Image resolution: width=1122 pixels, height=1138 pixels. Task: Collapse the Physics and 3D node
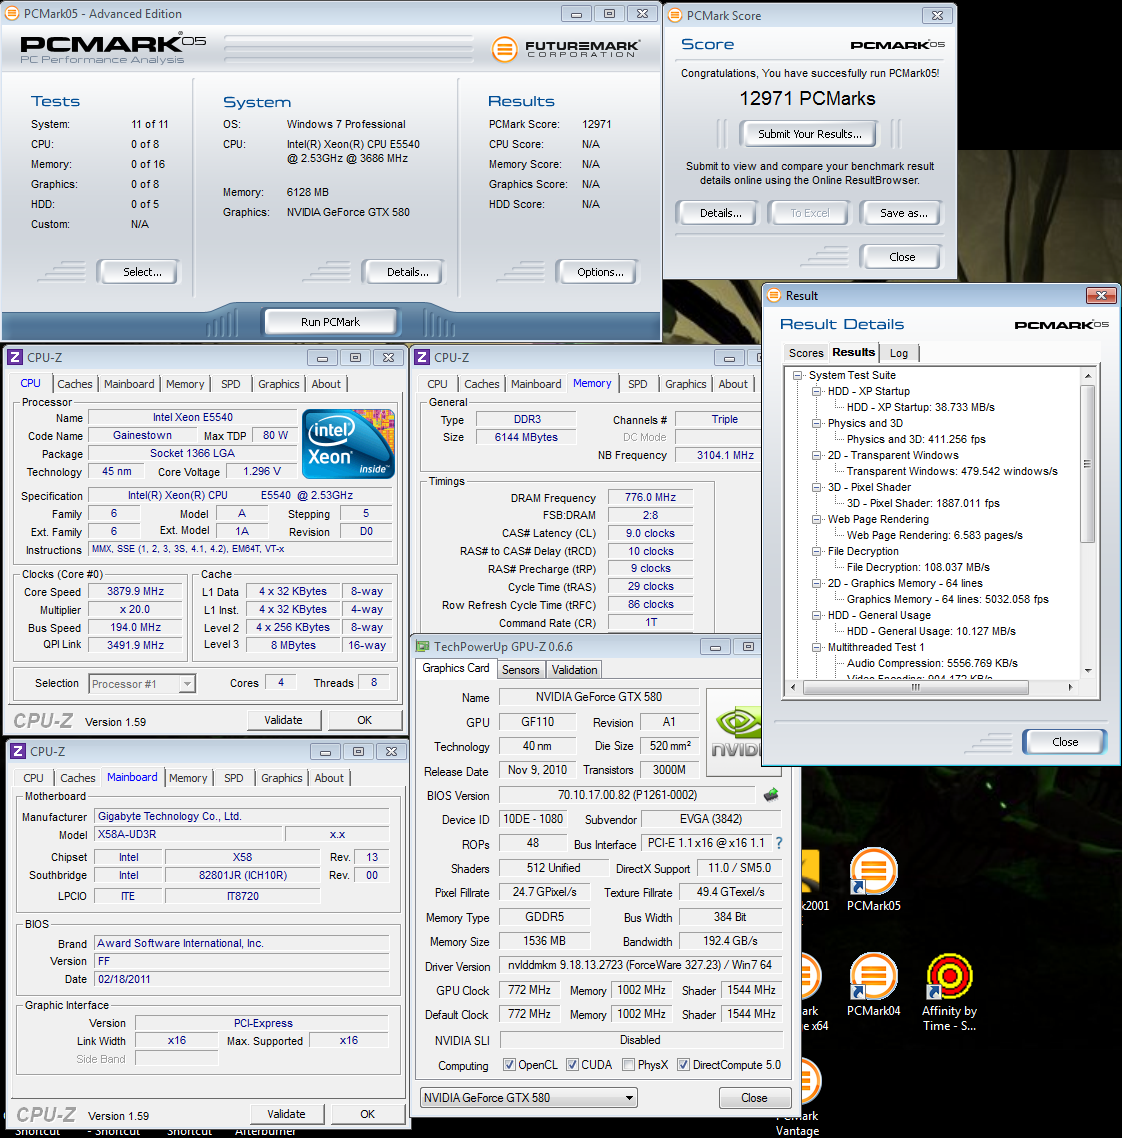coord(816,423)
